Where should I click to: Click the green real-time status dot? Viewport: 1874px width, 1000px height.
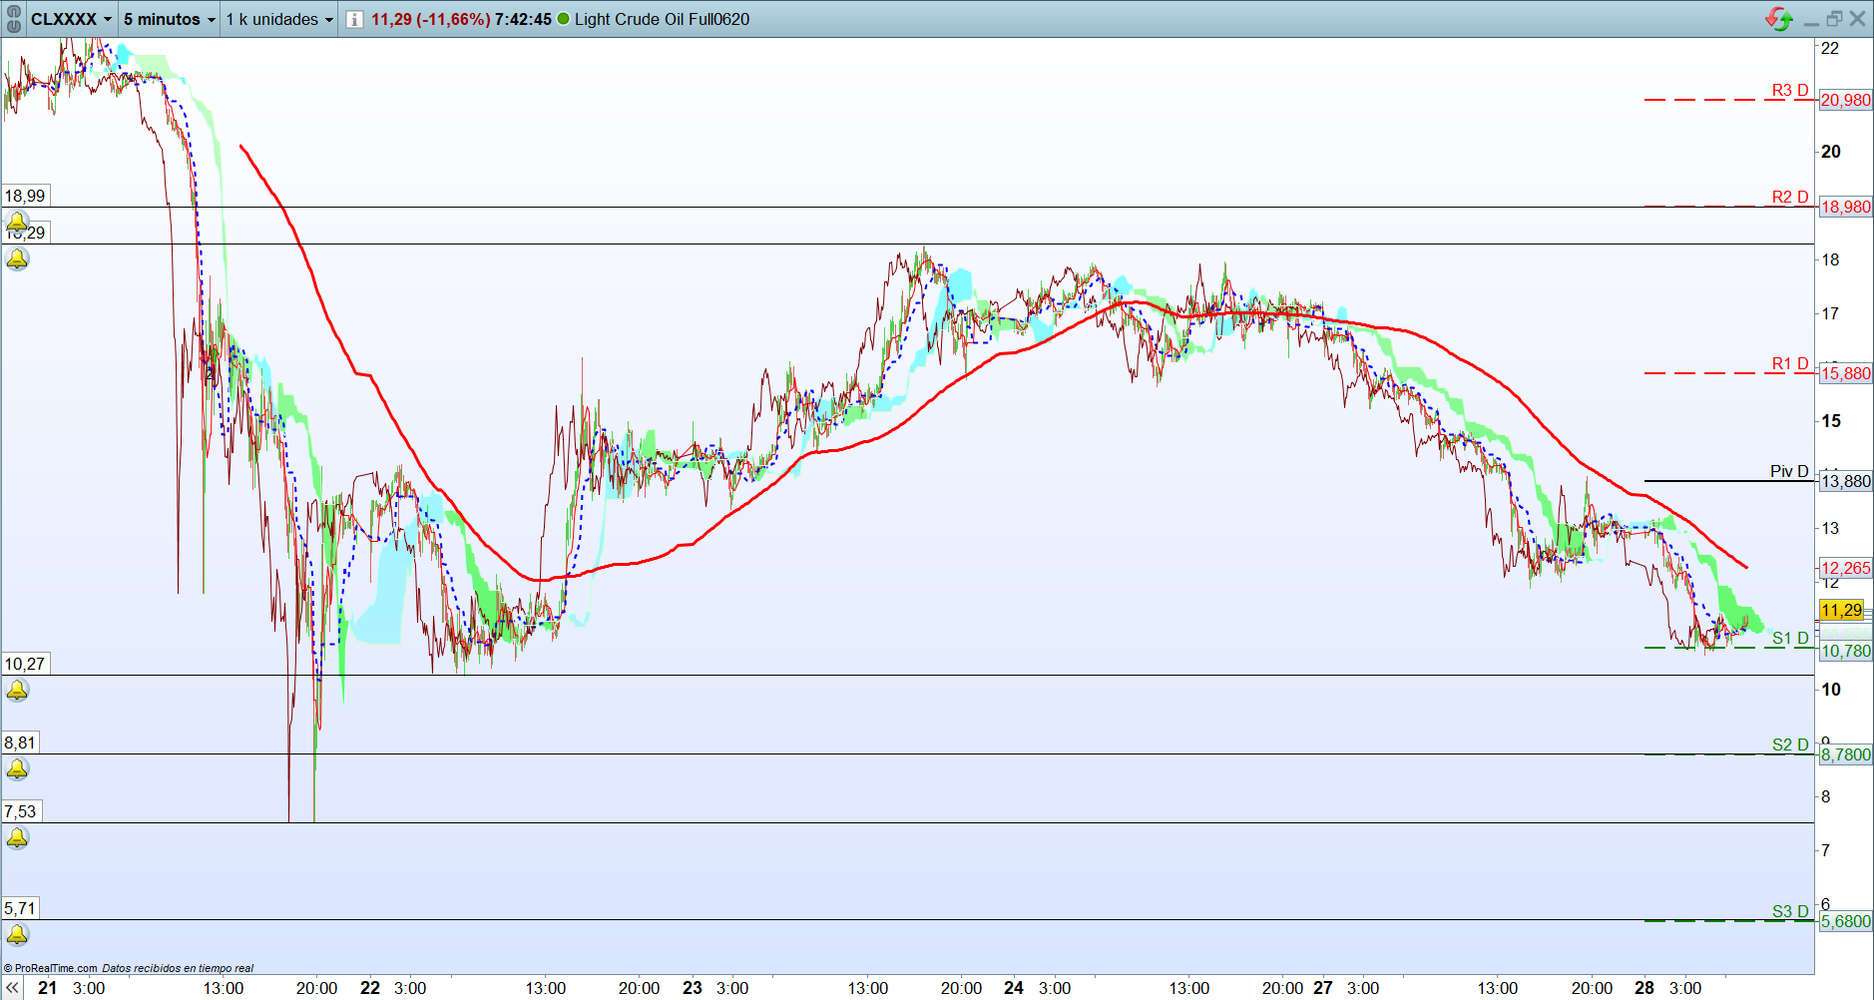(x=563, y=19)
